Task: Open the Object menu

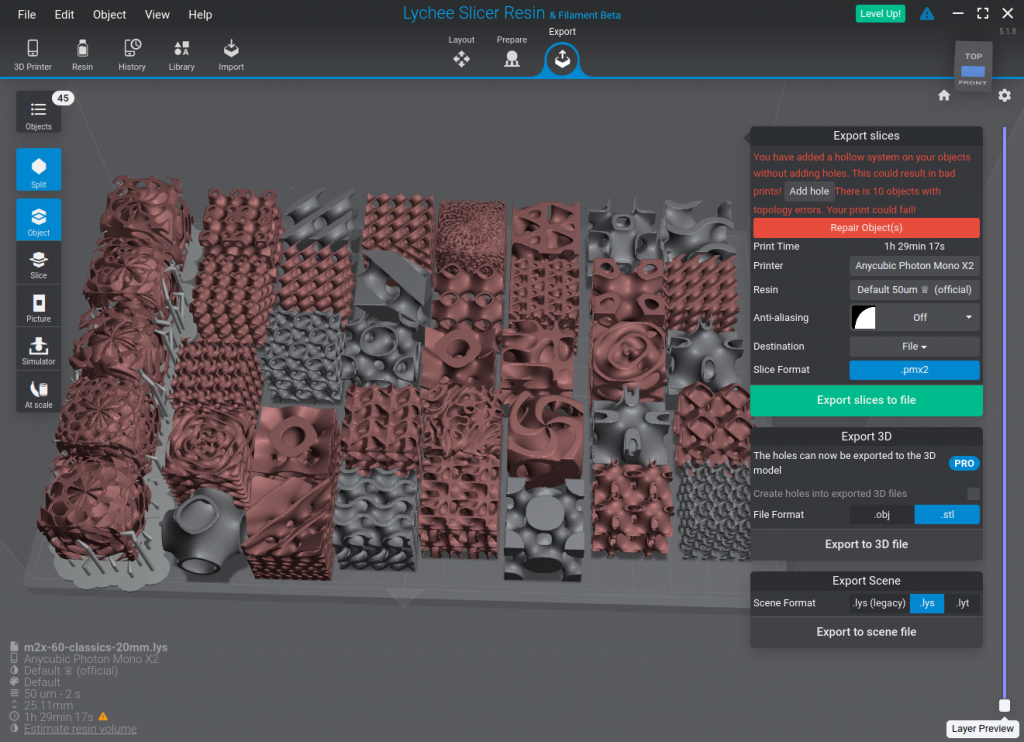Action: 109,14
